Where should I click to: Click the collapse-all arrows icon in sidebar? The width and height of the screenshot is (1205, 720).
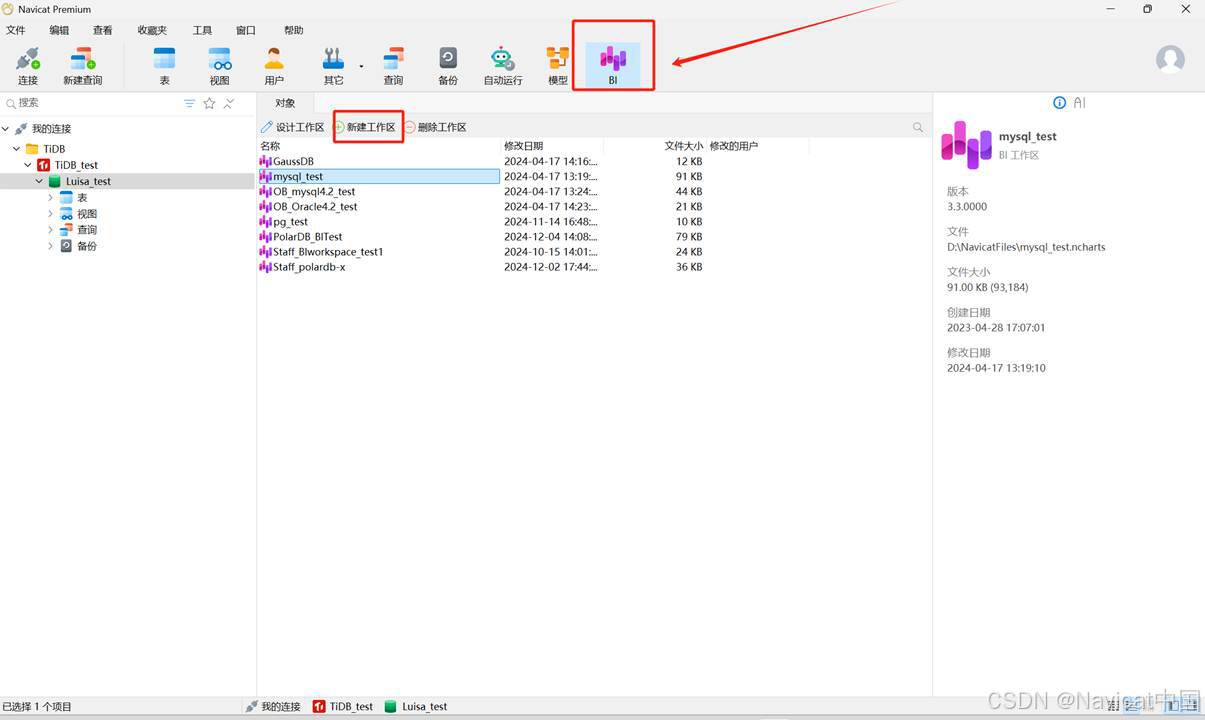click(229, 103)
